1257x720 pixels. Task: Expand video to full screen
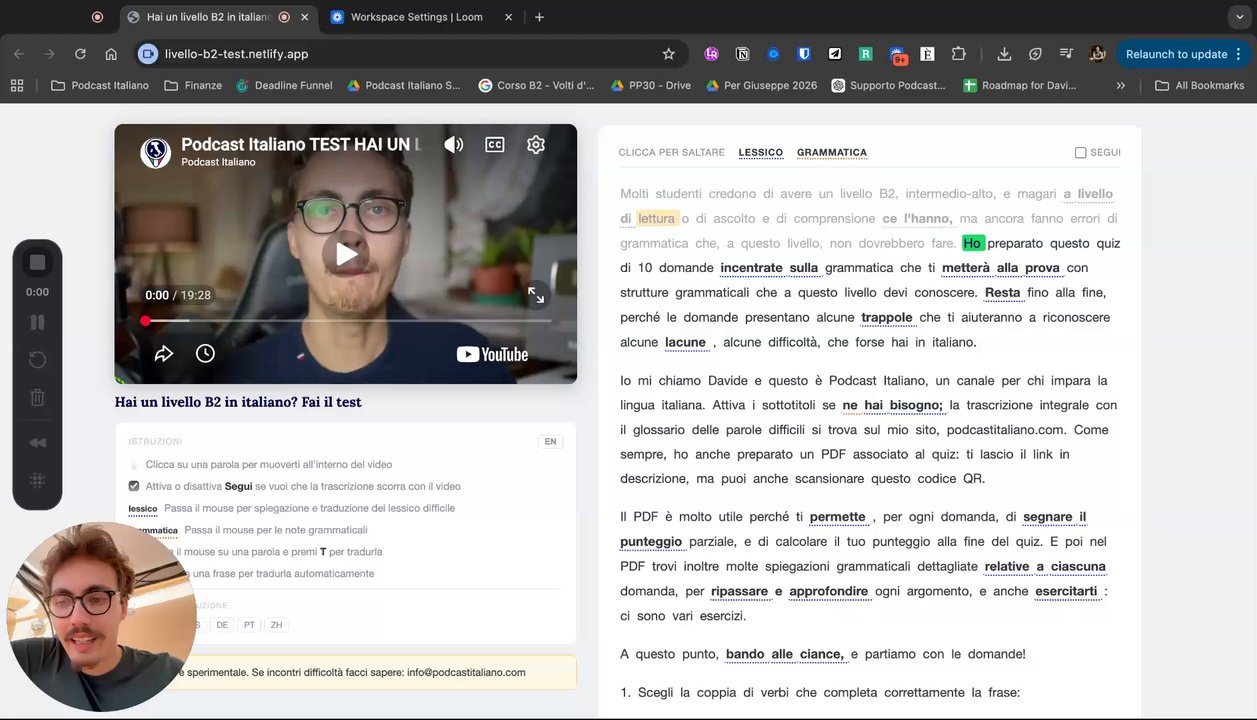pyautogui.click(x=536, y=295)
